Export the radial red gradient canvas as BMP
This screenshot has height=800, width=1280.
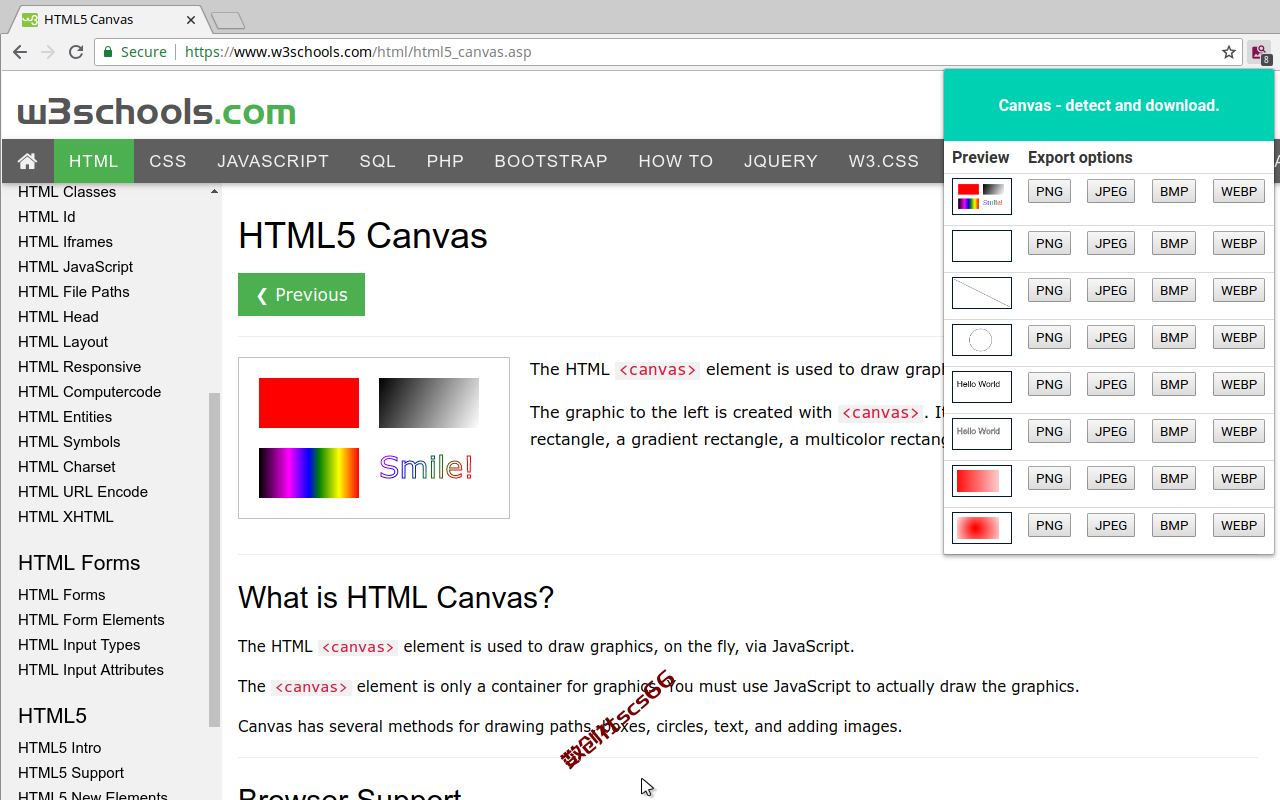pyautogui.click(x=1174, y=525)
